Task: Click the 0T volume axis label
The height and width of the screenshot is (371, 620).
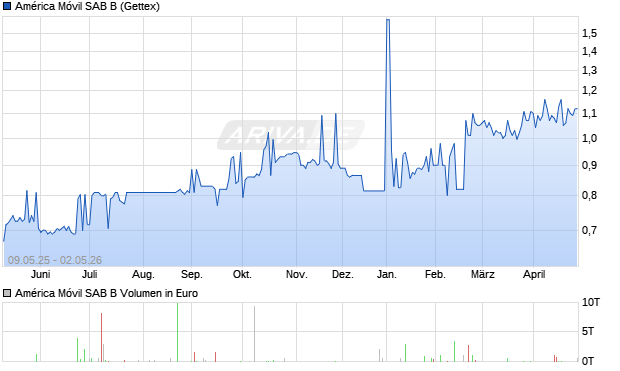Action: click(588, 361)
